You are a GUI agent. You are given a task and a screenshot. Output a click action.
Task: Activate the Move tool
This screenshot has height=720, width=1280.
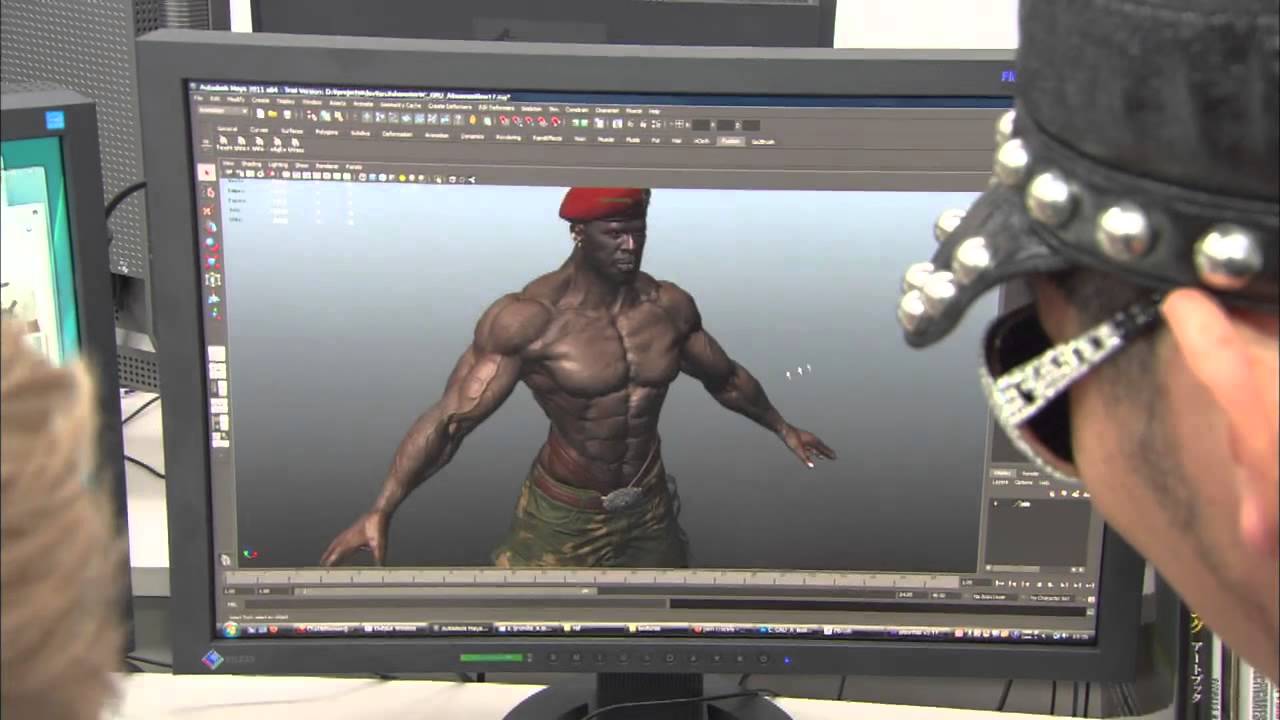coord(209,227)
